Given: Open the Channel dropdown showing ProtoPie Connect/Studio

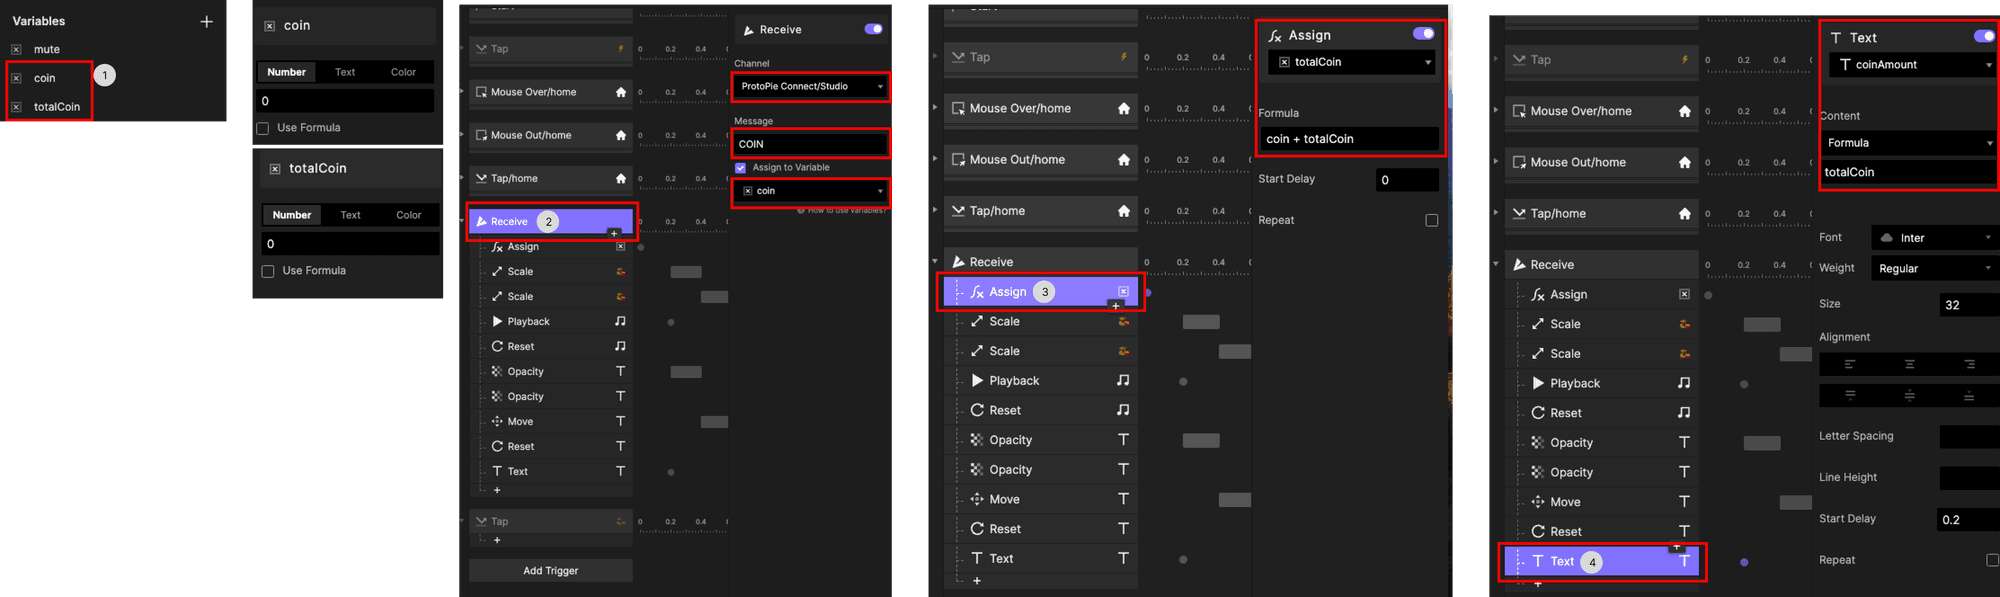Looking at the screenshot, I should [810, 87].
